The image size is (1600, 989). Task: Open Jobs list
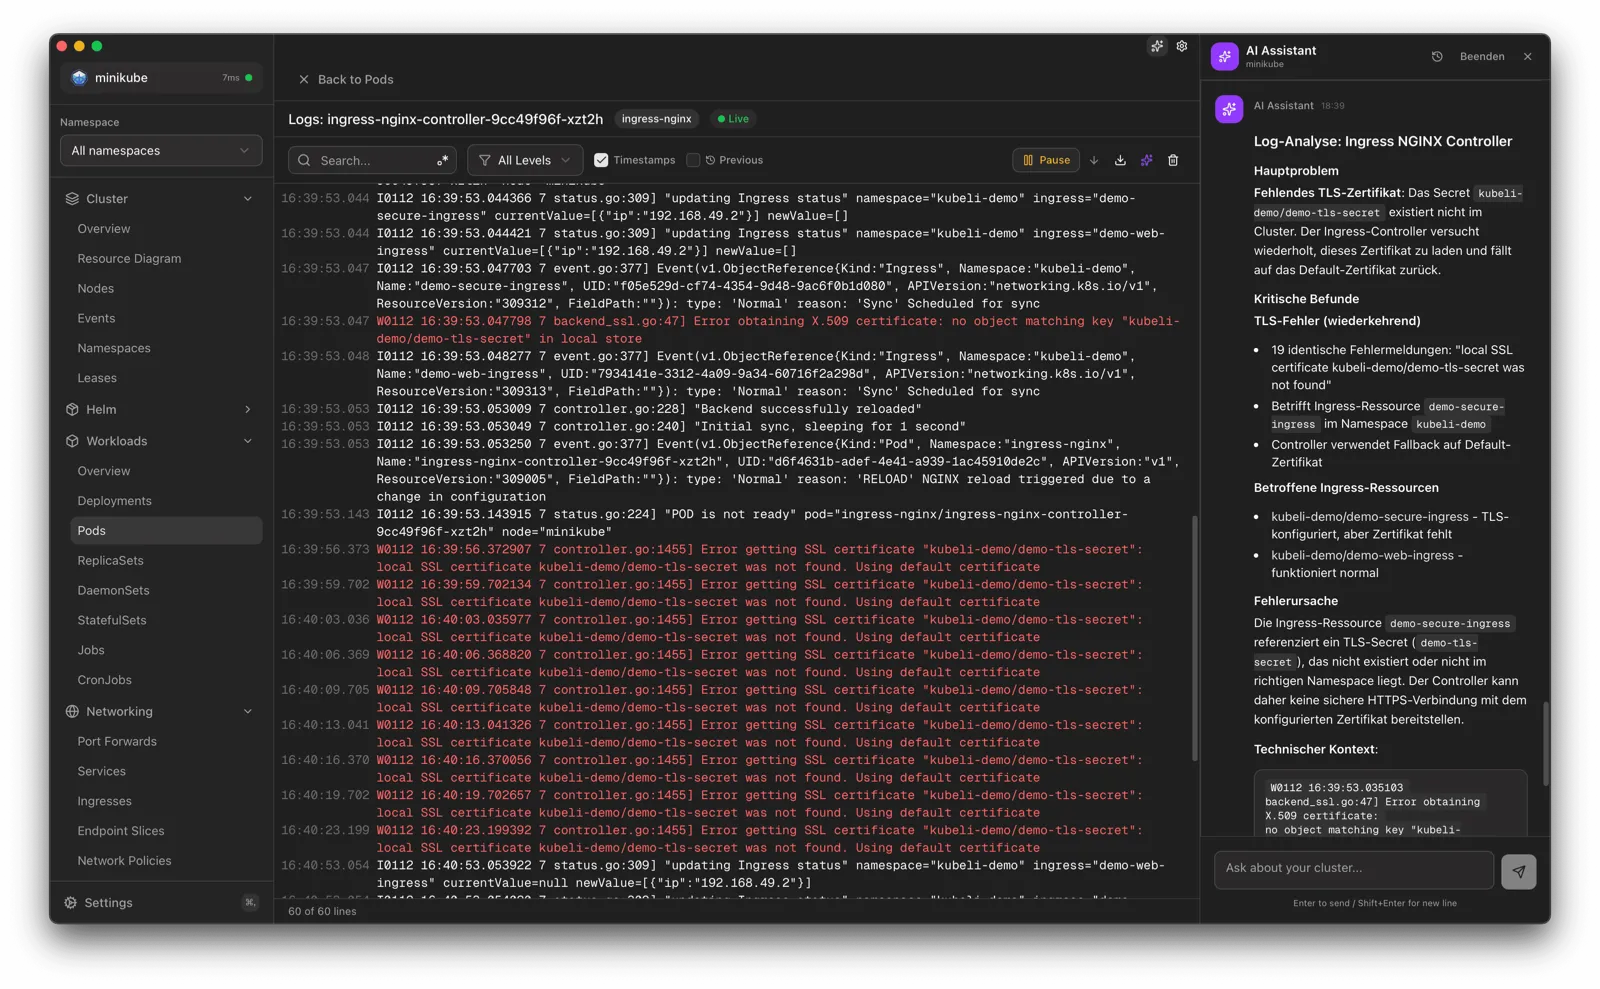91,651
